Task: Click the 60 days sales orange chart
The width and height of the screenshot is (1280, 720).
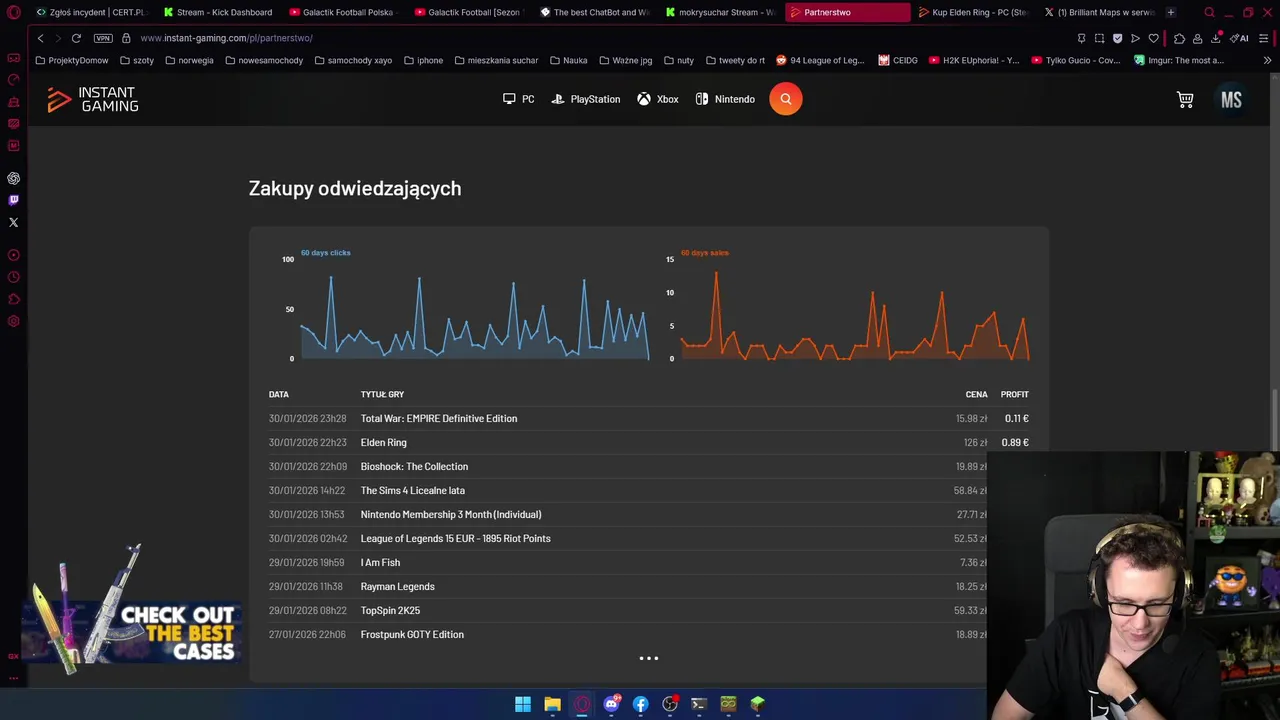Action: click(x=850, y=308)
